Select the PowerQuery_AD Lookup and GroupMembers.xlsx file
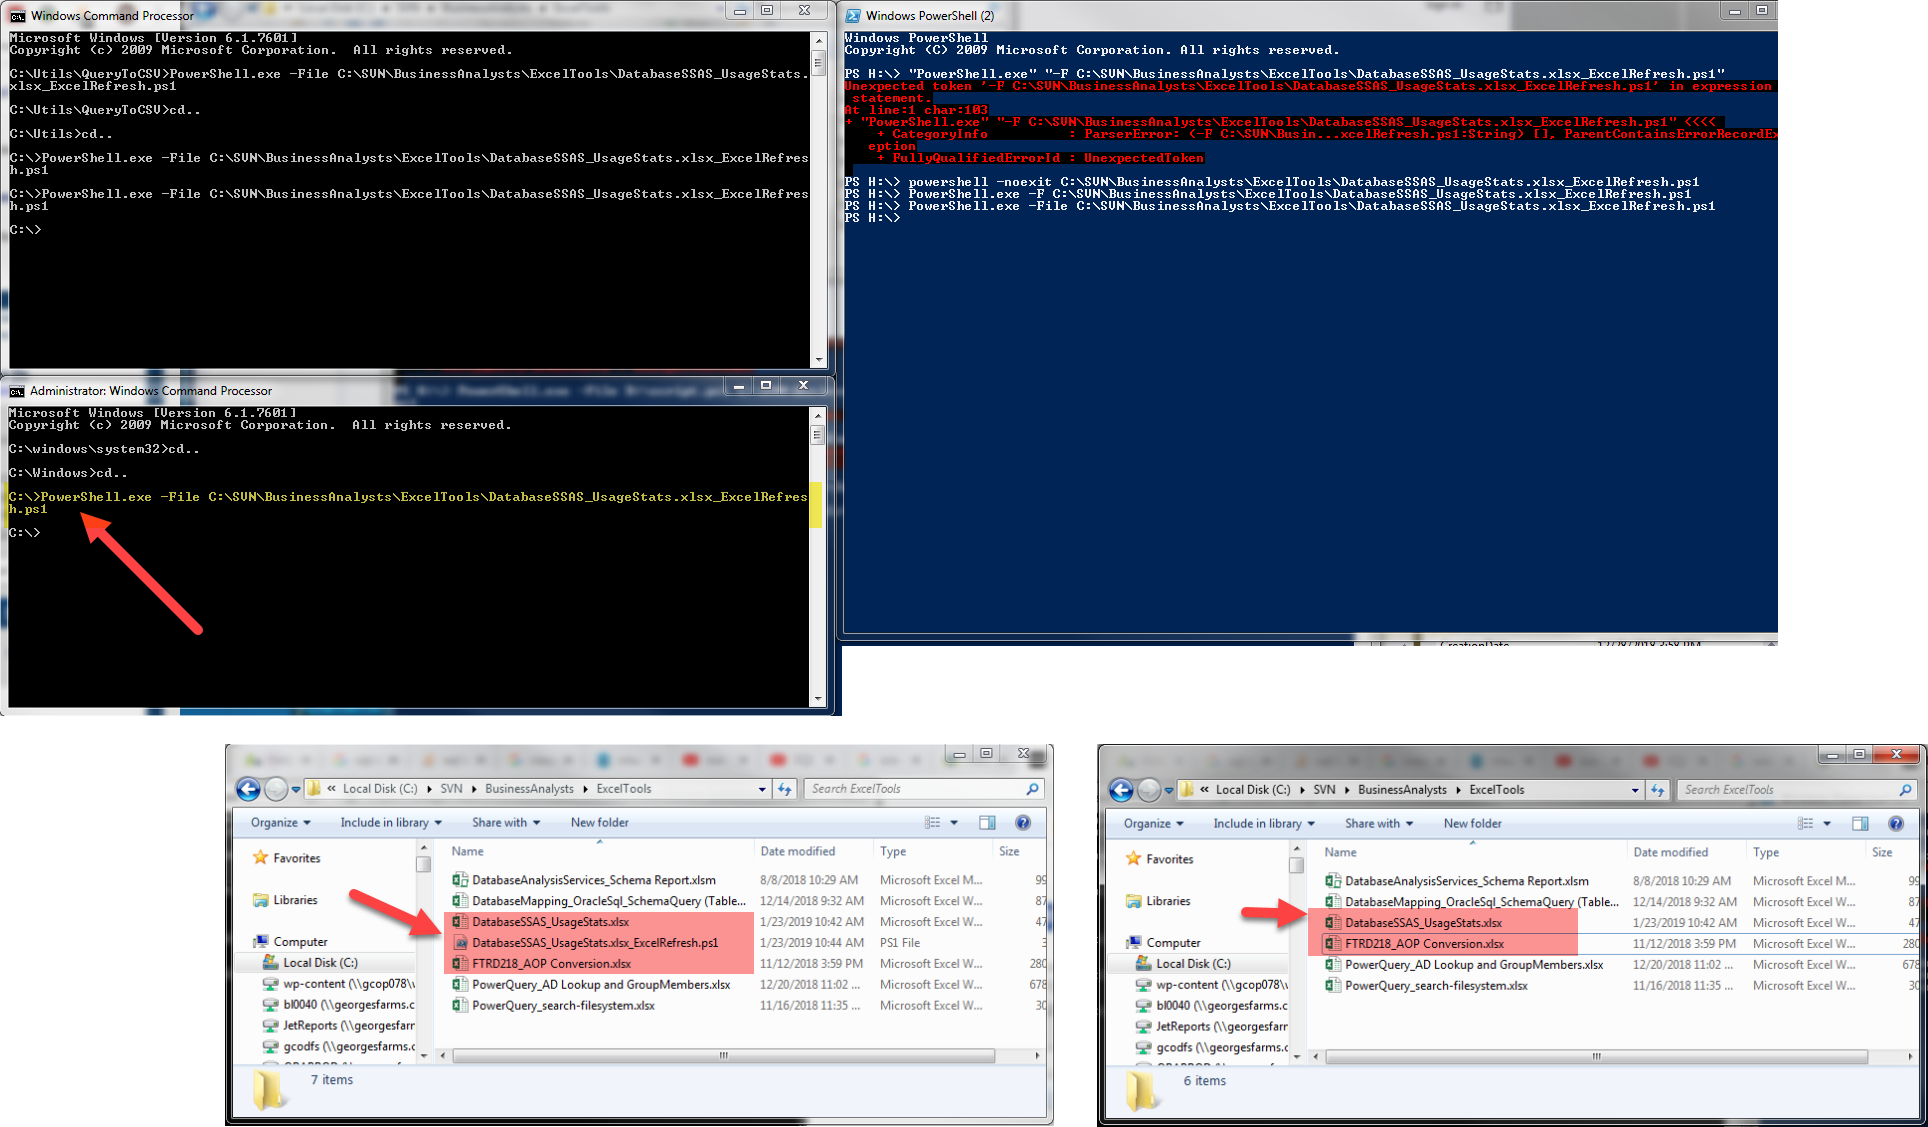The width and height of the screenshot is (1928, 1127). pos(602,984)
